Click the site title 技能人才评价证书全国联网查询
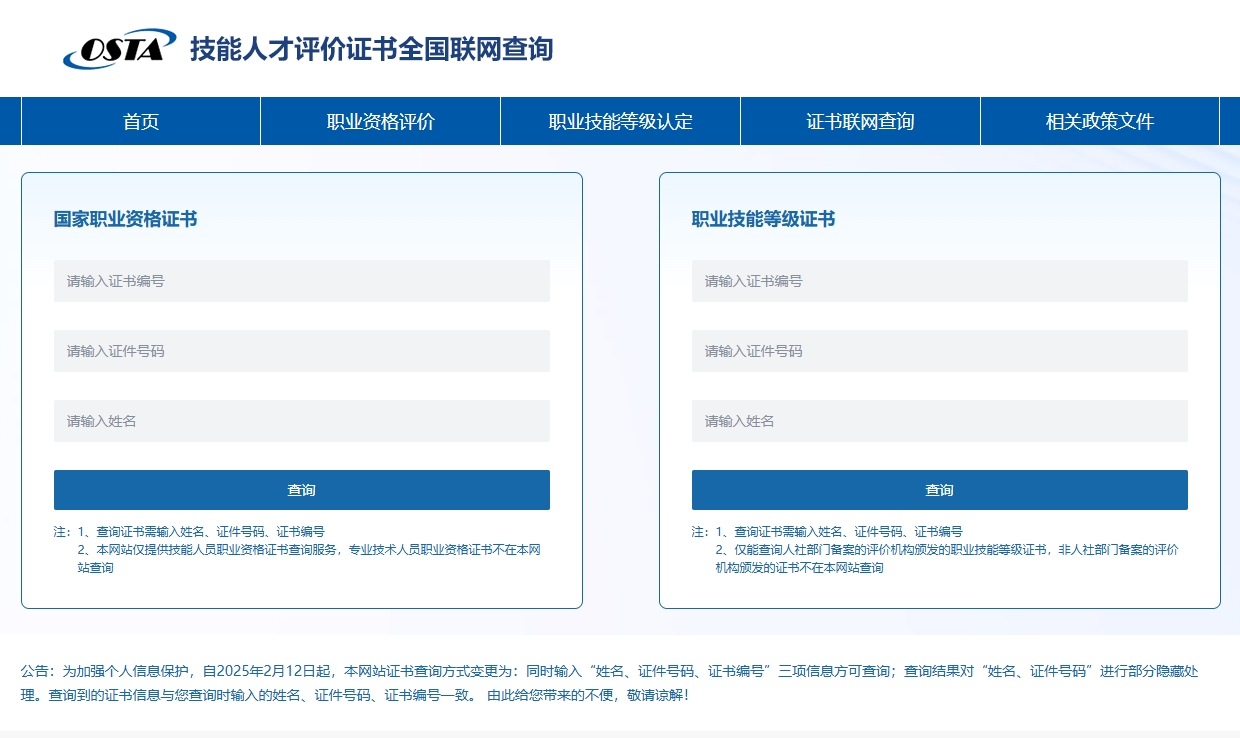 tap(371, 48)
